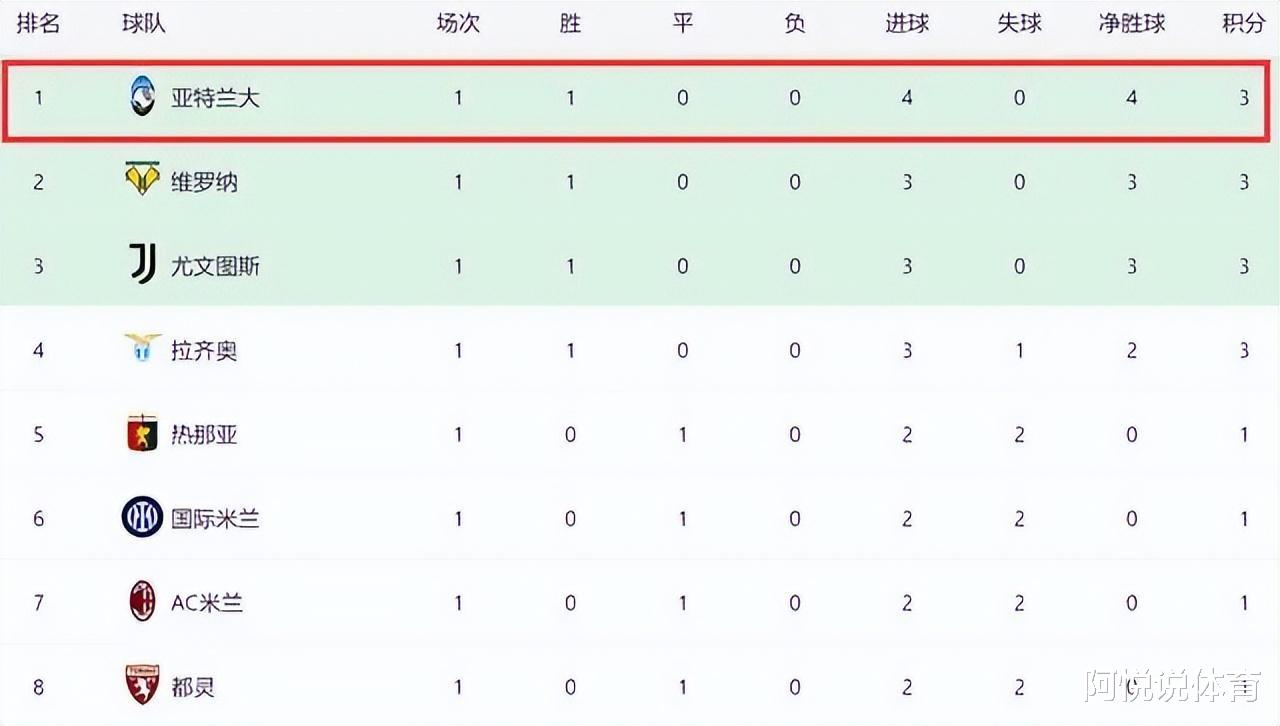
Task: Click the 场次 column header
Action: pos(458,23)
